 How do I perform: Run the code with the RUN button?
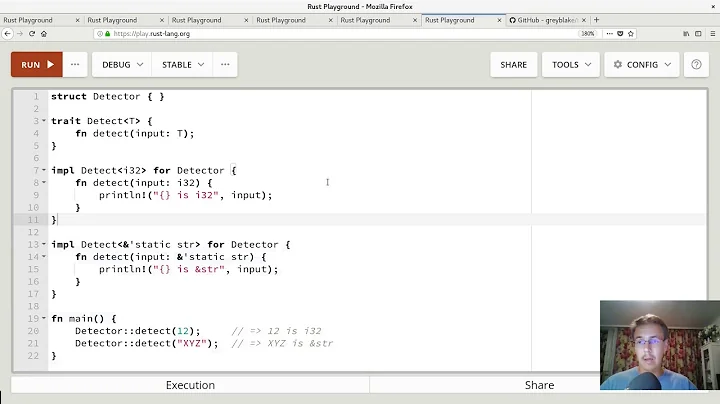[x=37, y=65]
